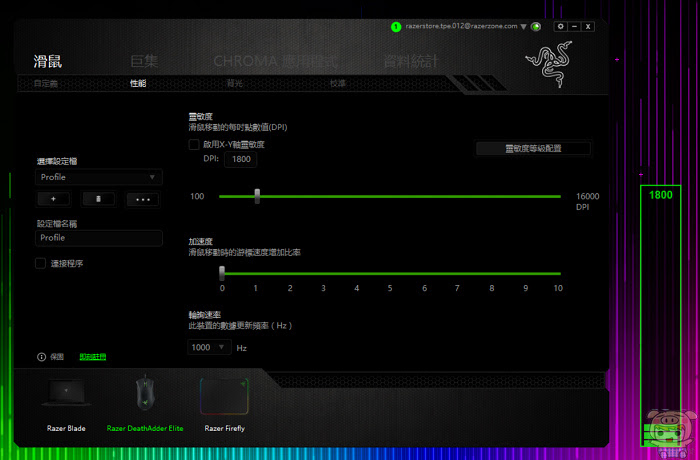Viewport: 700px width, 460px height.
Task: Open the 背光 lighting subtab
Action: click(x=234, y=84)
